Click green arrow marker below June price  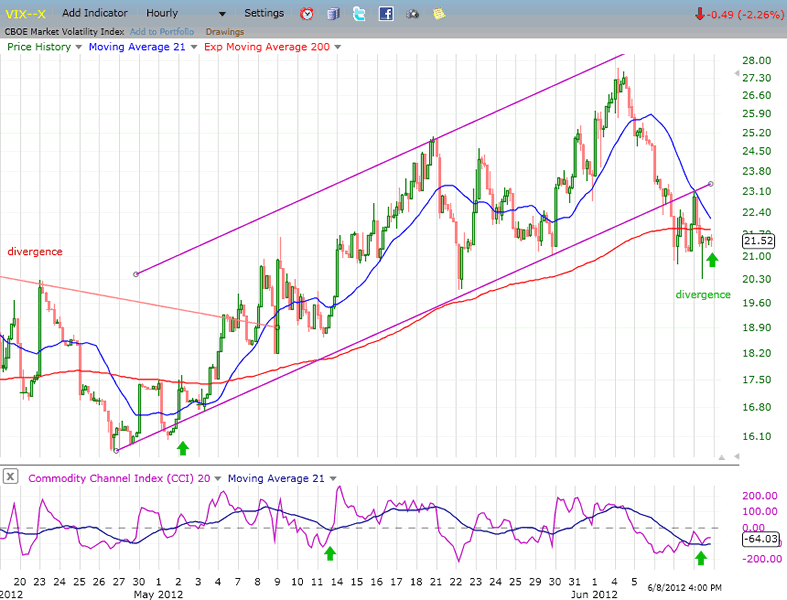point(711,260)
